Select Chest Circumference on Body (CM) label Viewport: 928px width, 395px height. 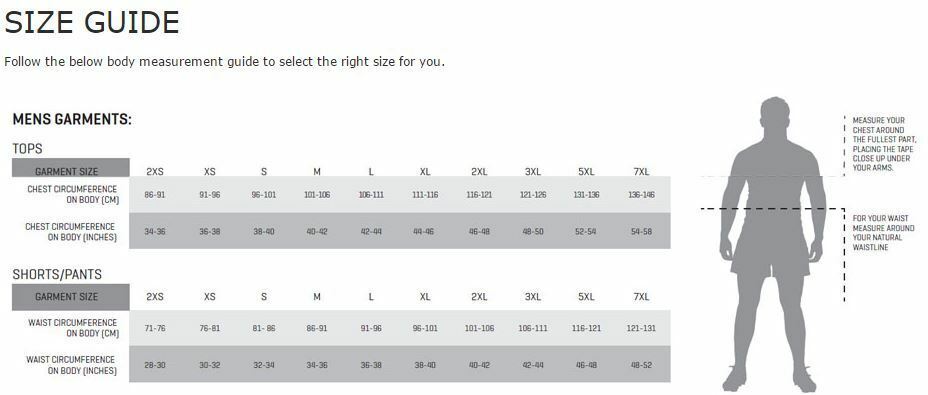point(72,195)
